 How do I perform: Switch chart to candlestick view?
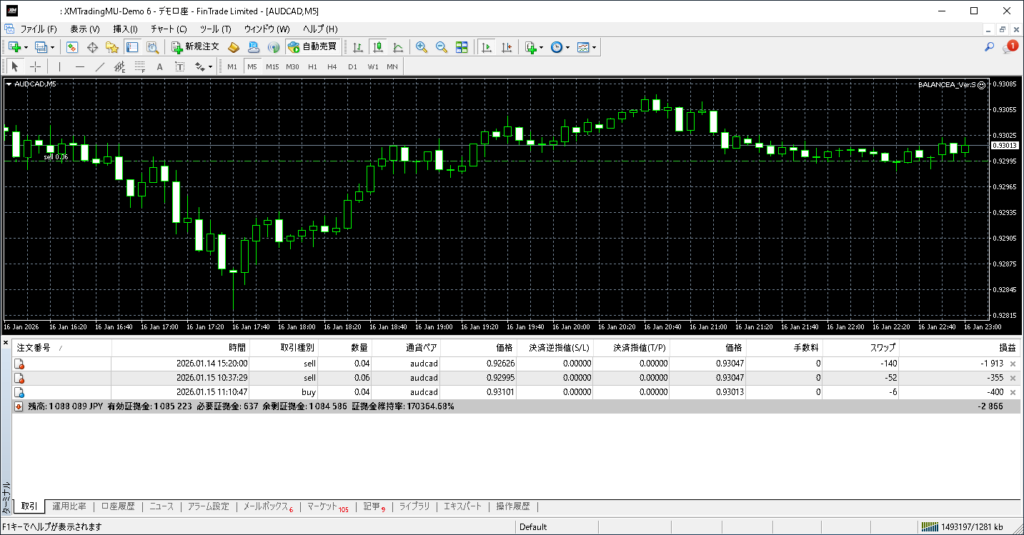coord(379,47)
